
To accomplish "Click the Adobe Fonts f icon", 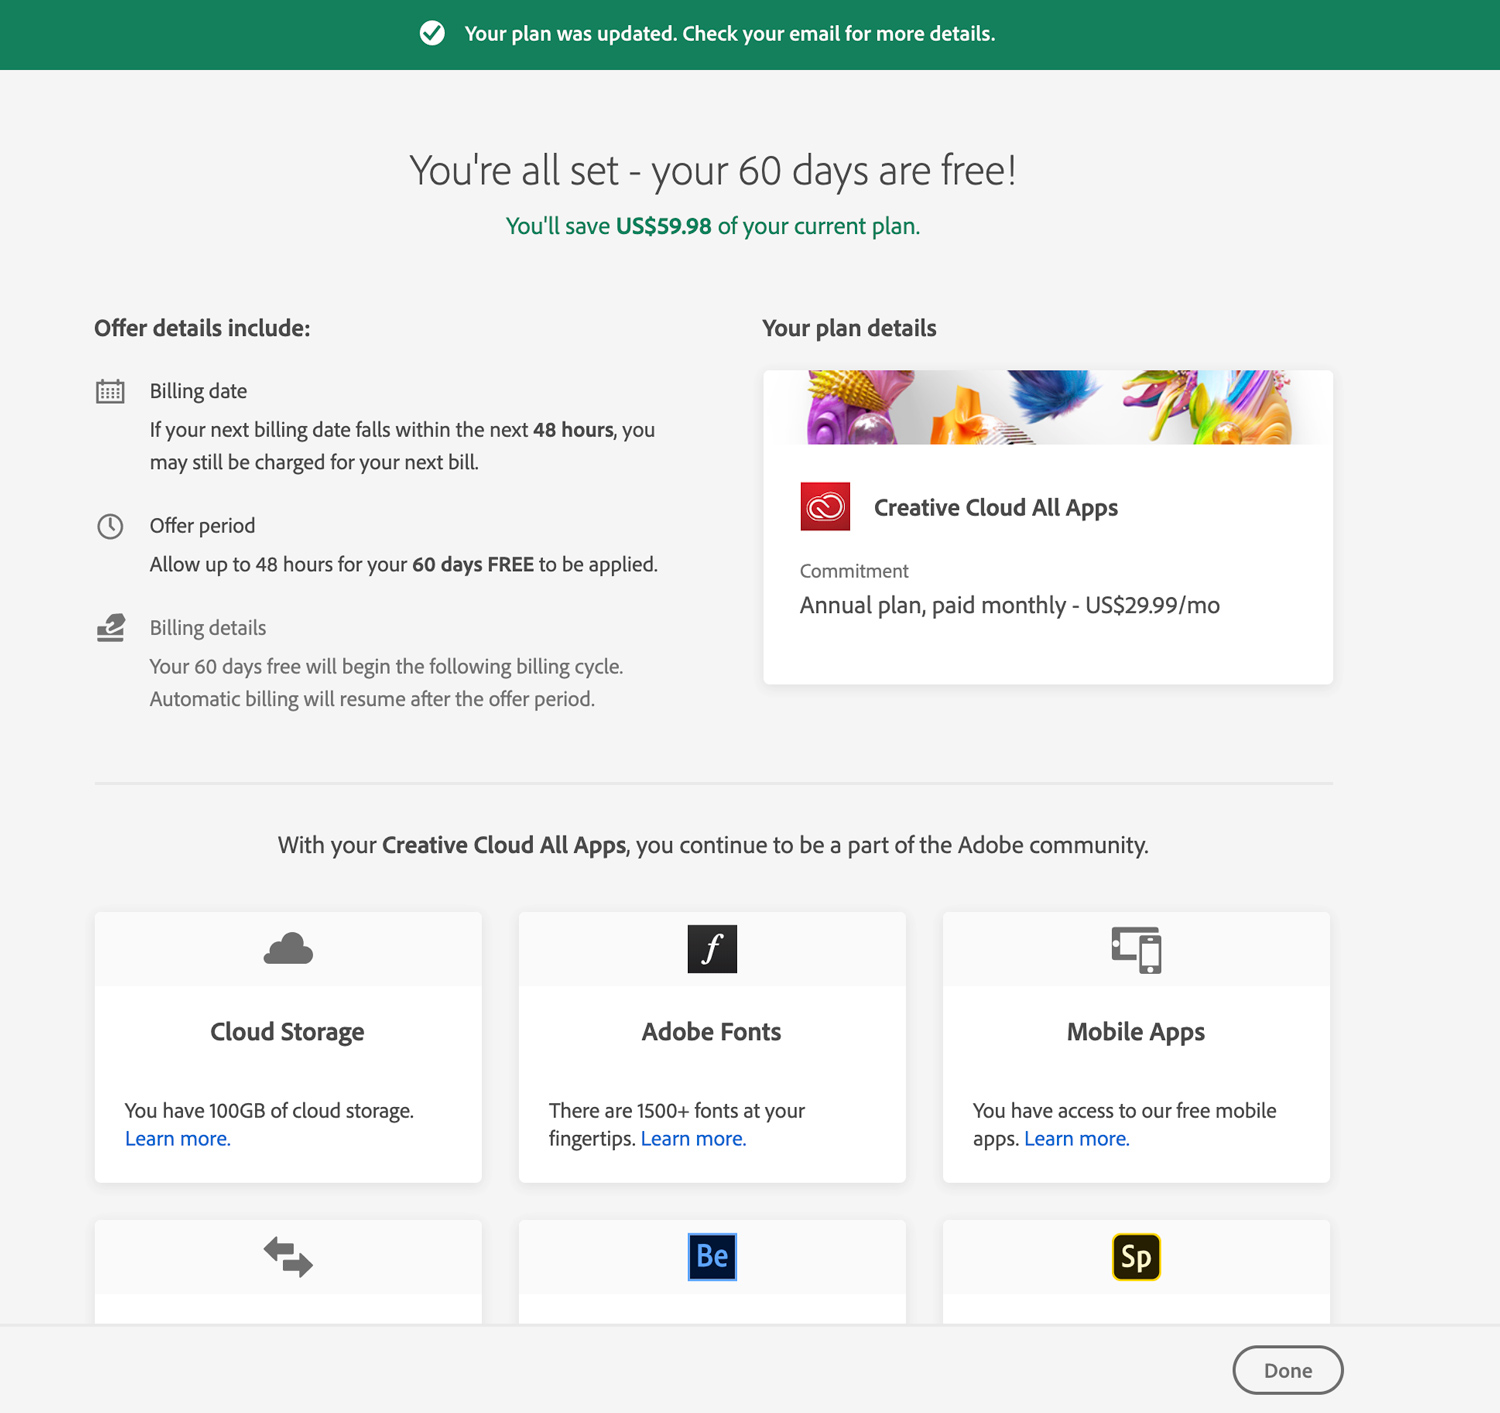I will [711, 949].
